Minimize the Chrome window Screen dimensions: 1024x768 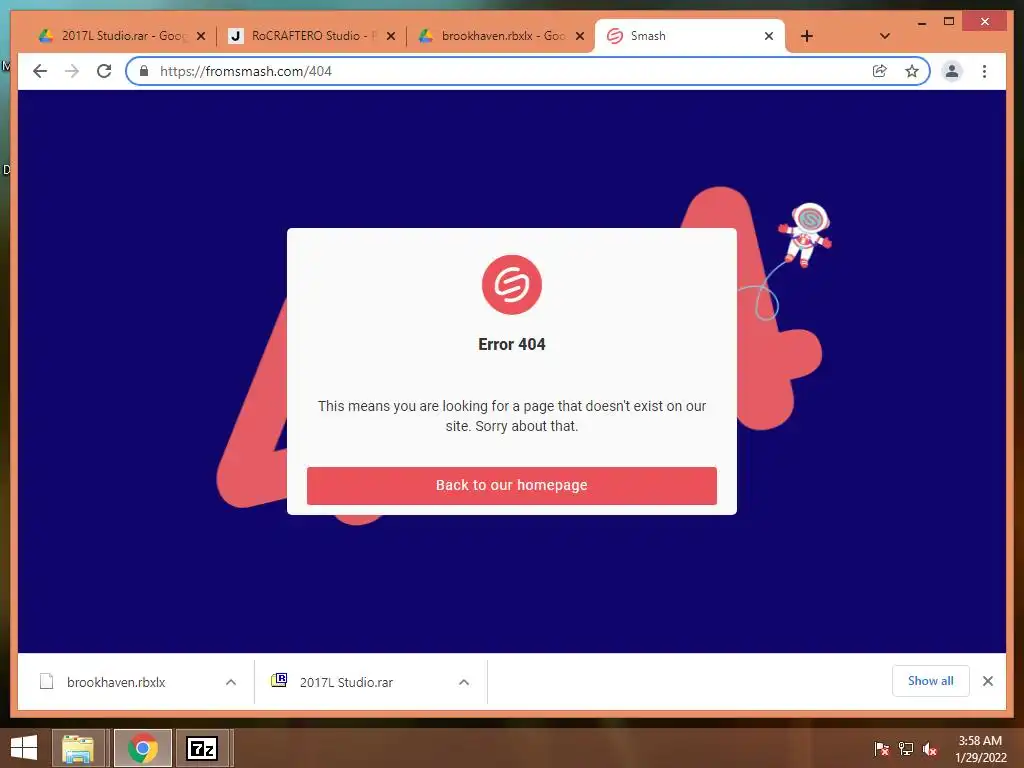[x=921, y=22]
